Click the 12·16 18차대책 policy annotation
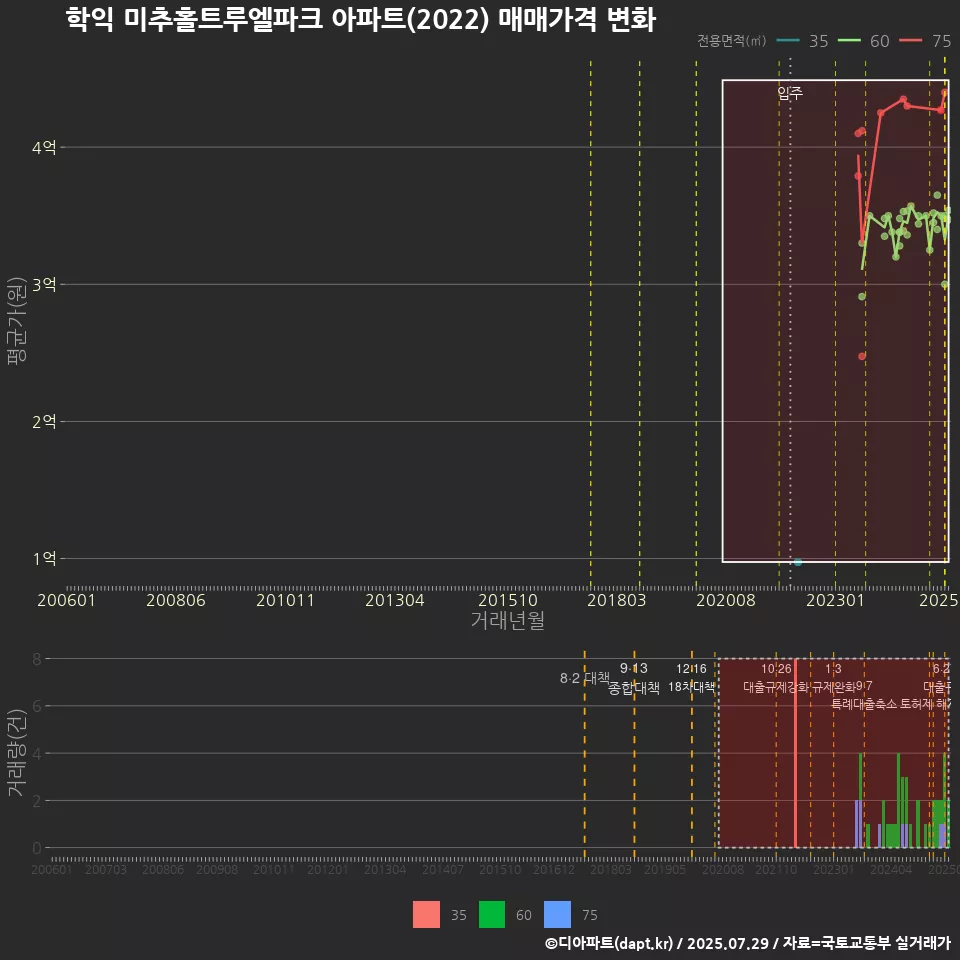Image resolution: width=960 pixels, height=960 pixels. [691, 678]
